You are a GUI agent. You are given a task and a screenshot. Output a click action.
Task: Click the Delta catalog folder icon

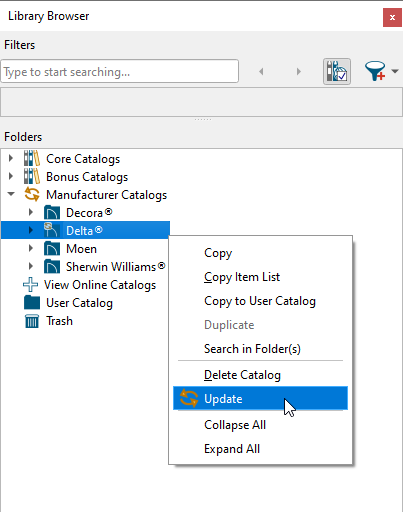(x=52, y=230)
